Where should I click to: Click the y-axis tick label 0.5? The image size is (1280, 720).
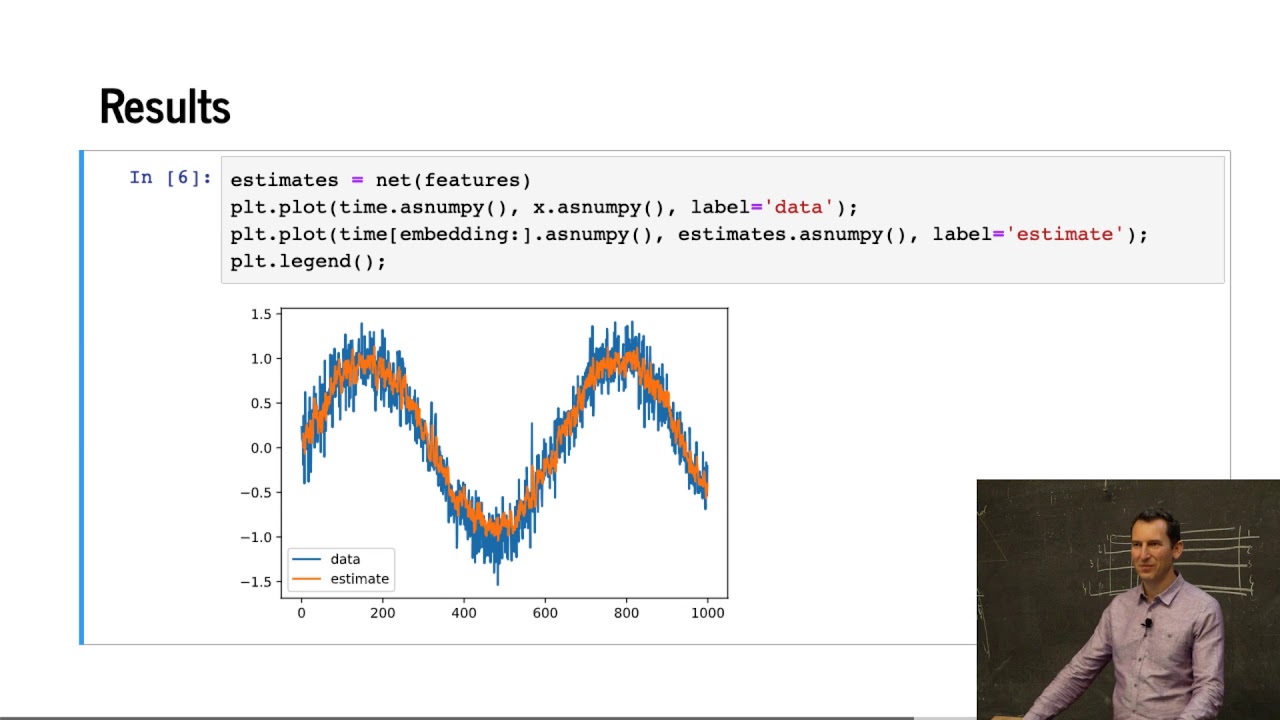coord(261,403)
